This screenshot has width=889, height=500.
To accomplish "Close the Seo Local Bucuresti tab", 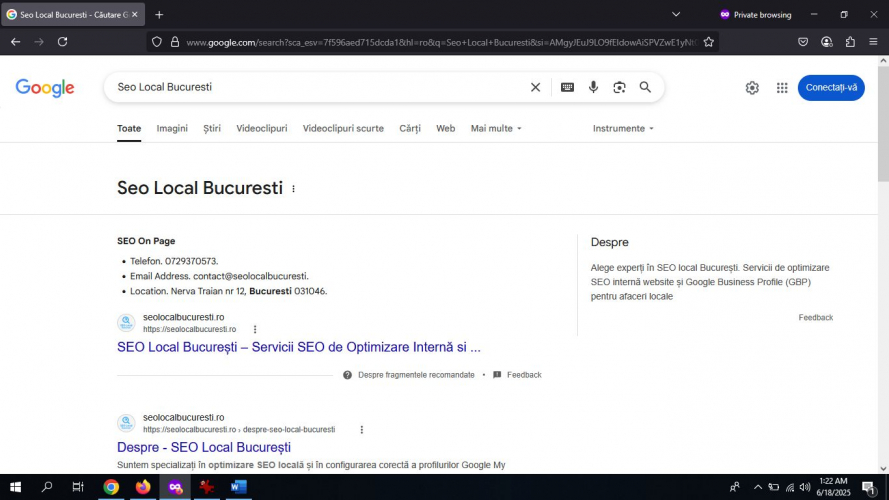I will coord(135,15).
